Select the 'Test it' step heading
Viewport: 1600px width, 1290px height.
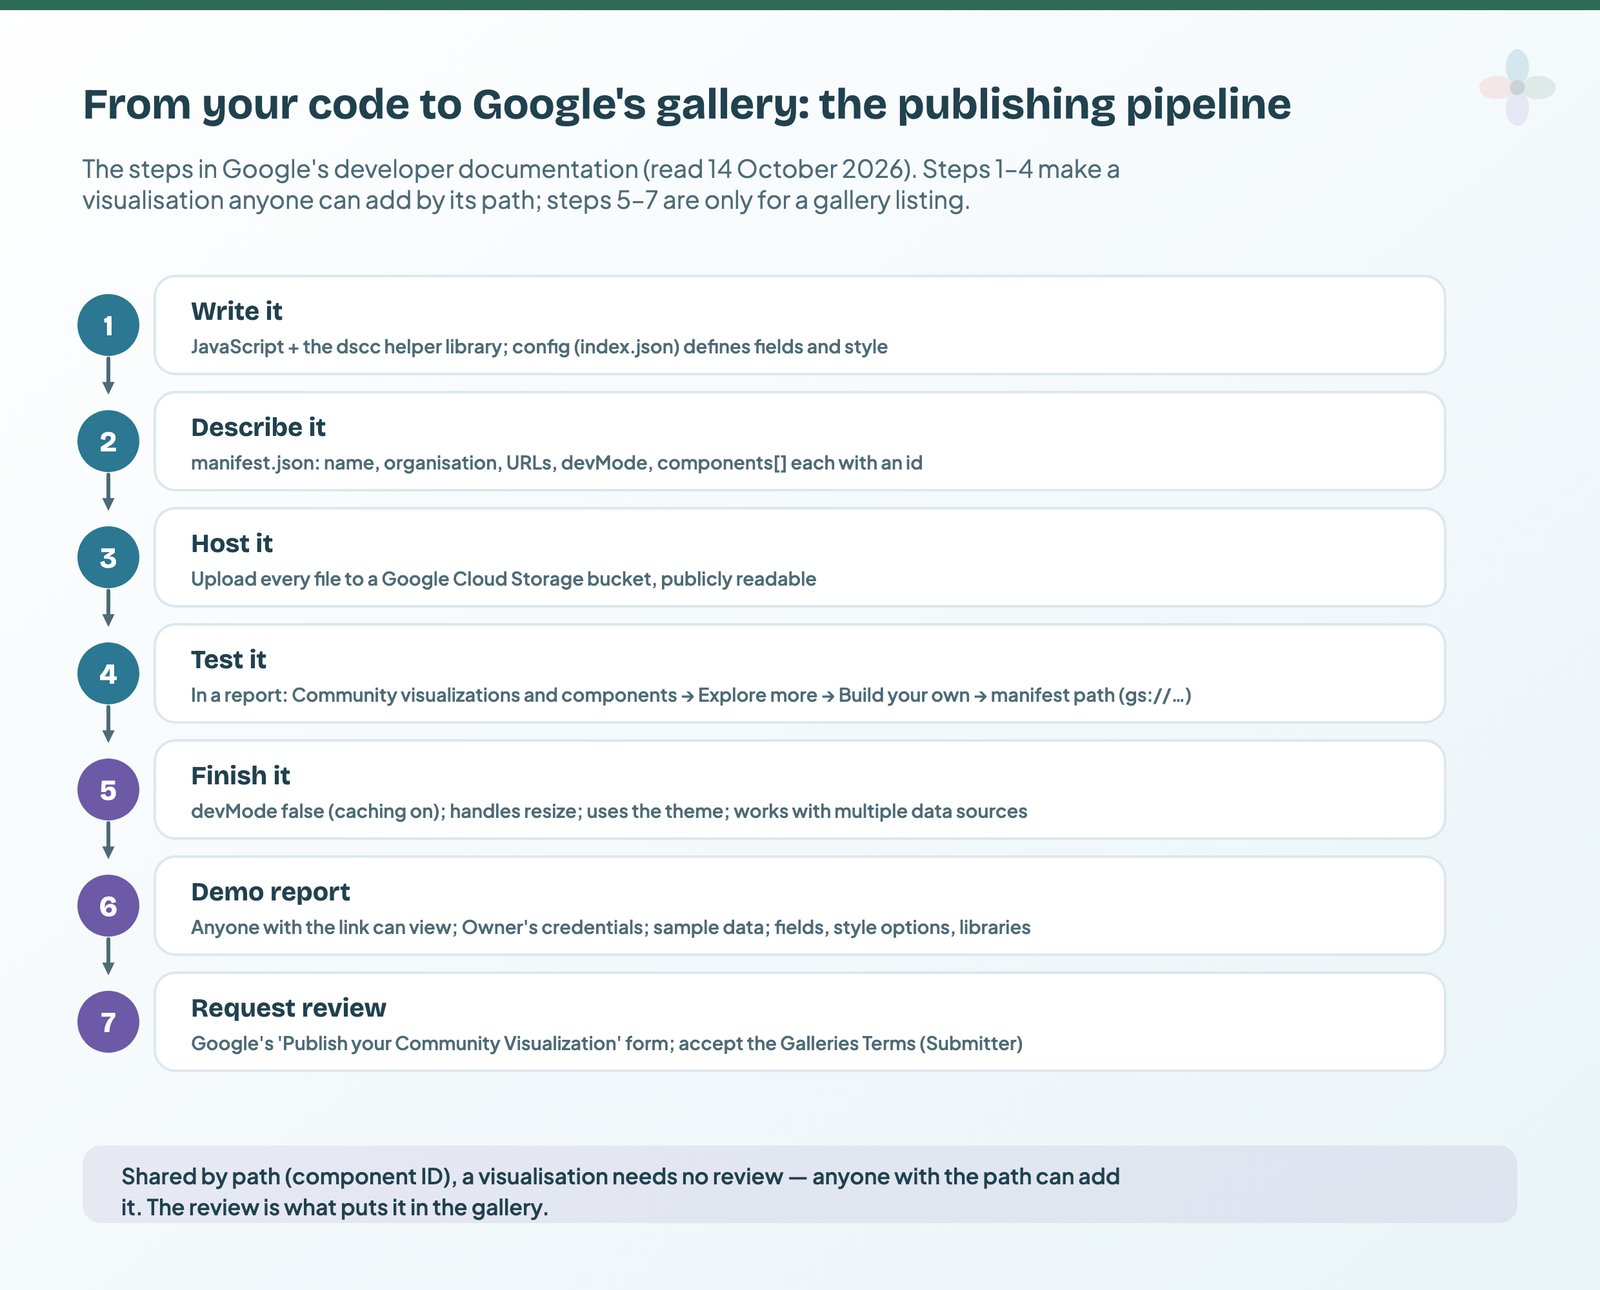[x=228, y=659]
